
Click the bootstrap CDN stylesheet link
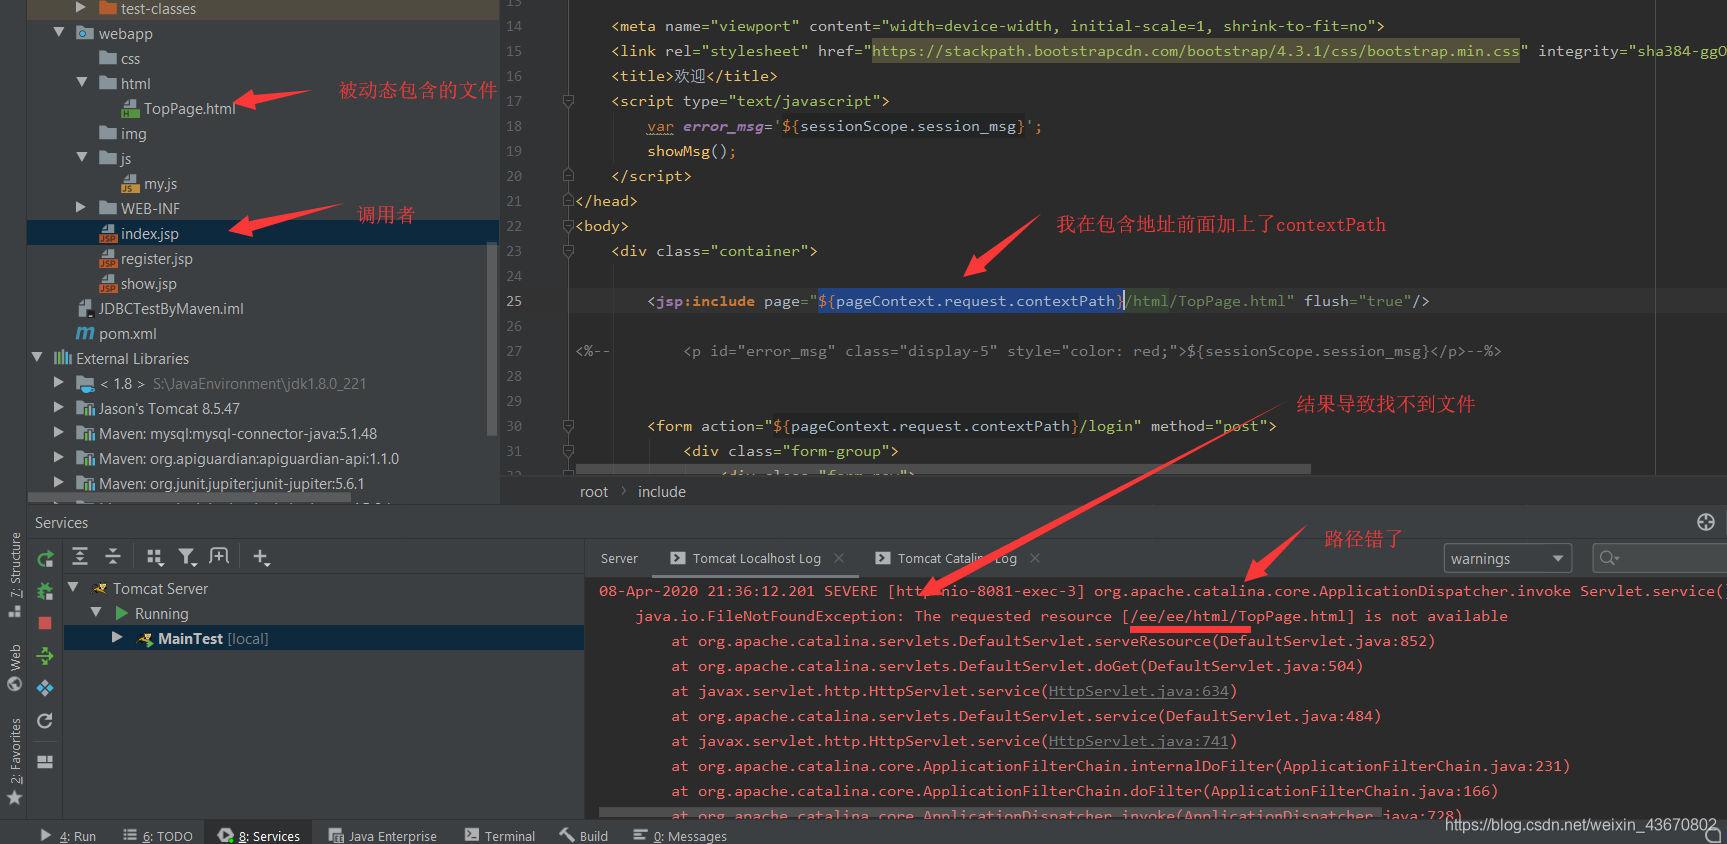pos(1196,51)
